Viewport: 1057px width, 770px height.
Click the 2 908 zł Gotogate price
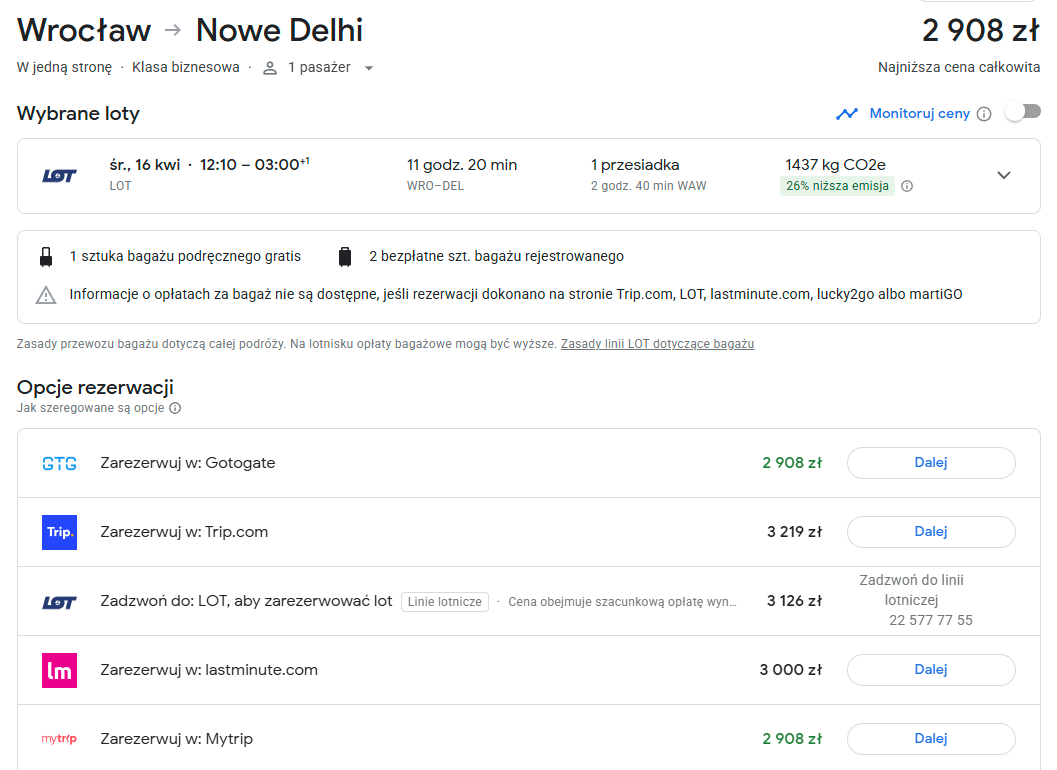(792, 463)
